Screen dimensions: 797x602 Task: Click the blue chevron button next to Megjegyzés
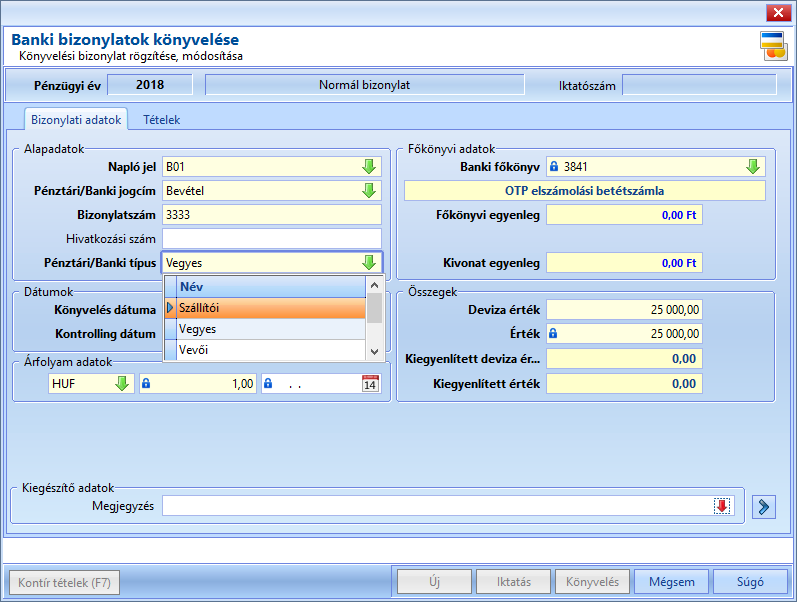tap(763, 506)
